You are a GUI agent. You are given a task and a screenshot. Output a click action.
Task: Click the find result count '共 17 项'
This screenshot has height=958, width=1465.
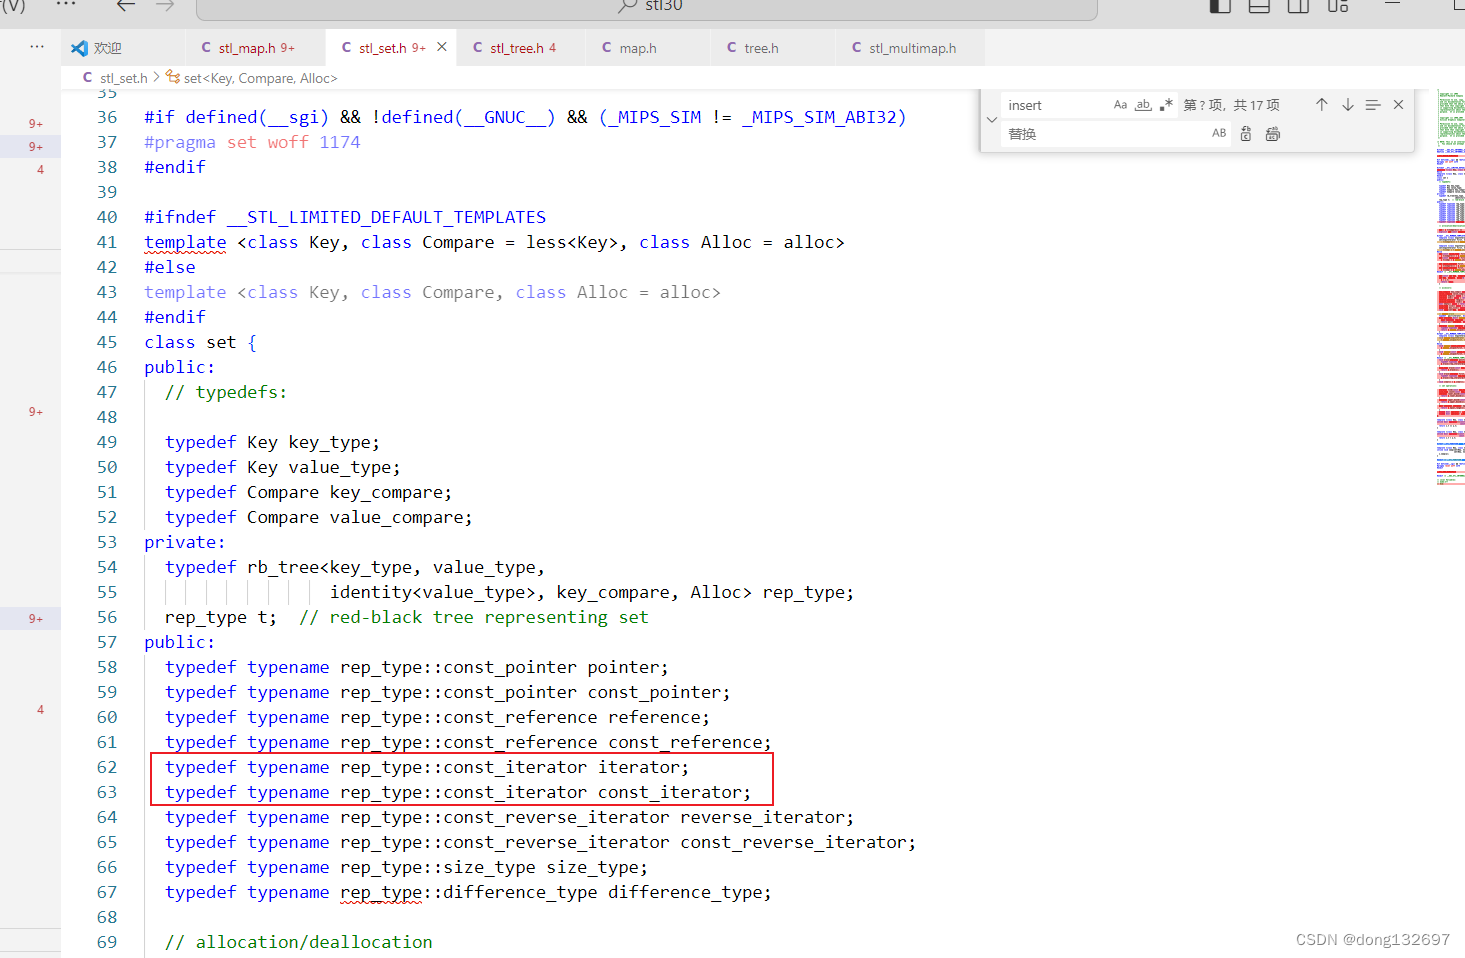click(x=1256, y=105)
